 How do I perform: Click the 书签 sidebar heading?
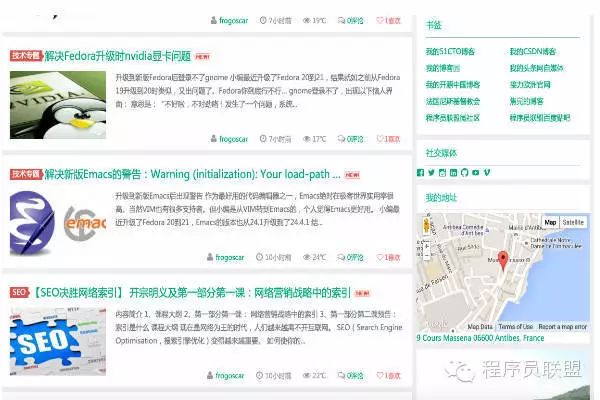click(434, 26)
